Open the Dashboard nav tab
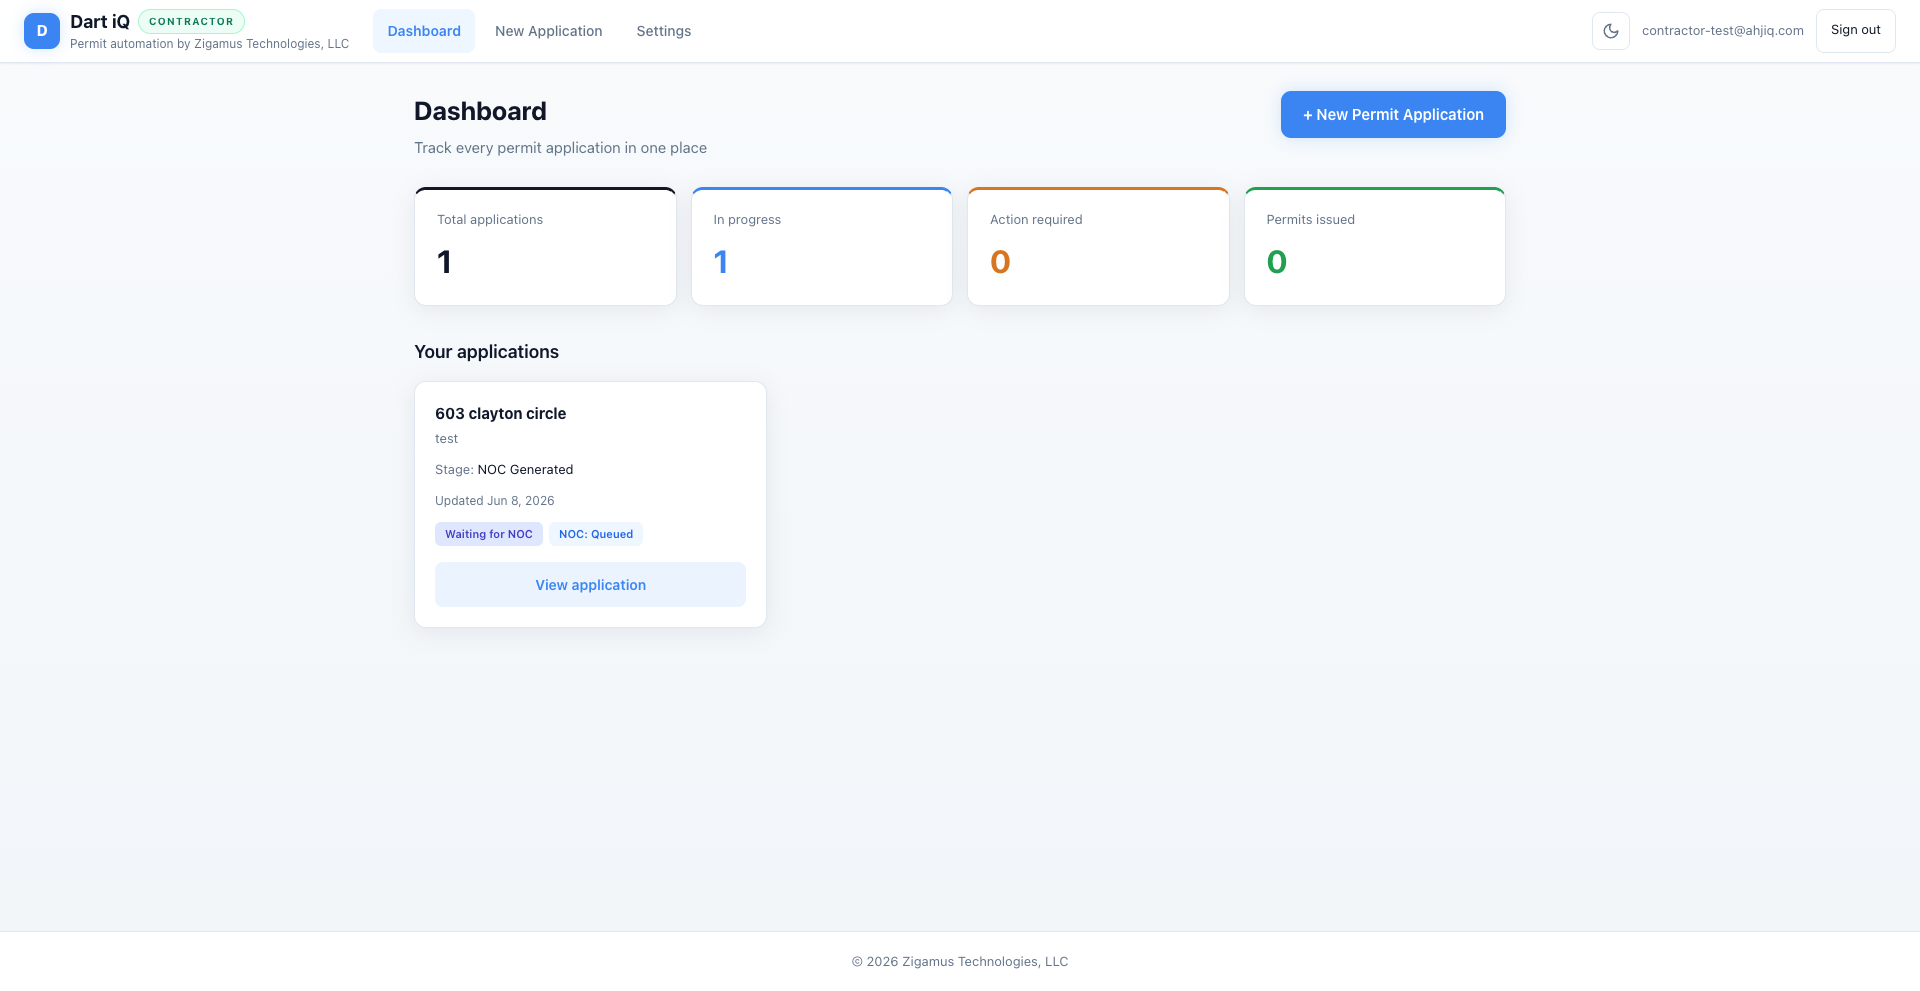Image resolution: width=1920 pixels, height=991 pixels. pyautogui.click(x=424, y=31)
